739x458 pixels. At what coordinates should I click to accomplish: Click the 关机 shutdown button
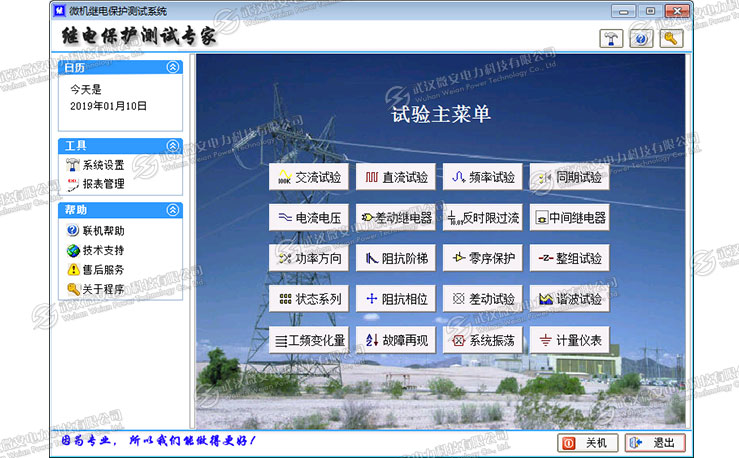pos(588,443)
